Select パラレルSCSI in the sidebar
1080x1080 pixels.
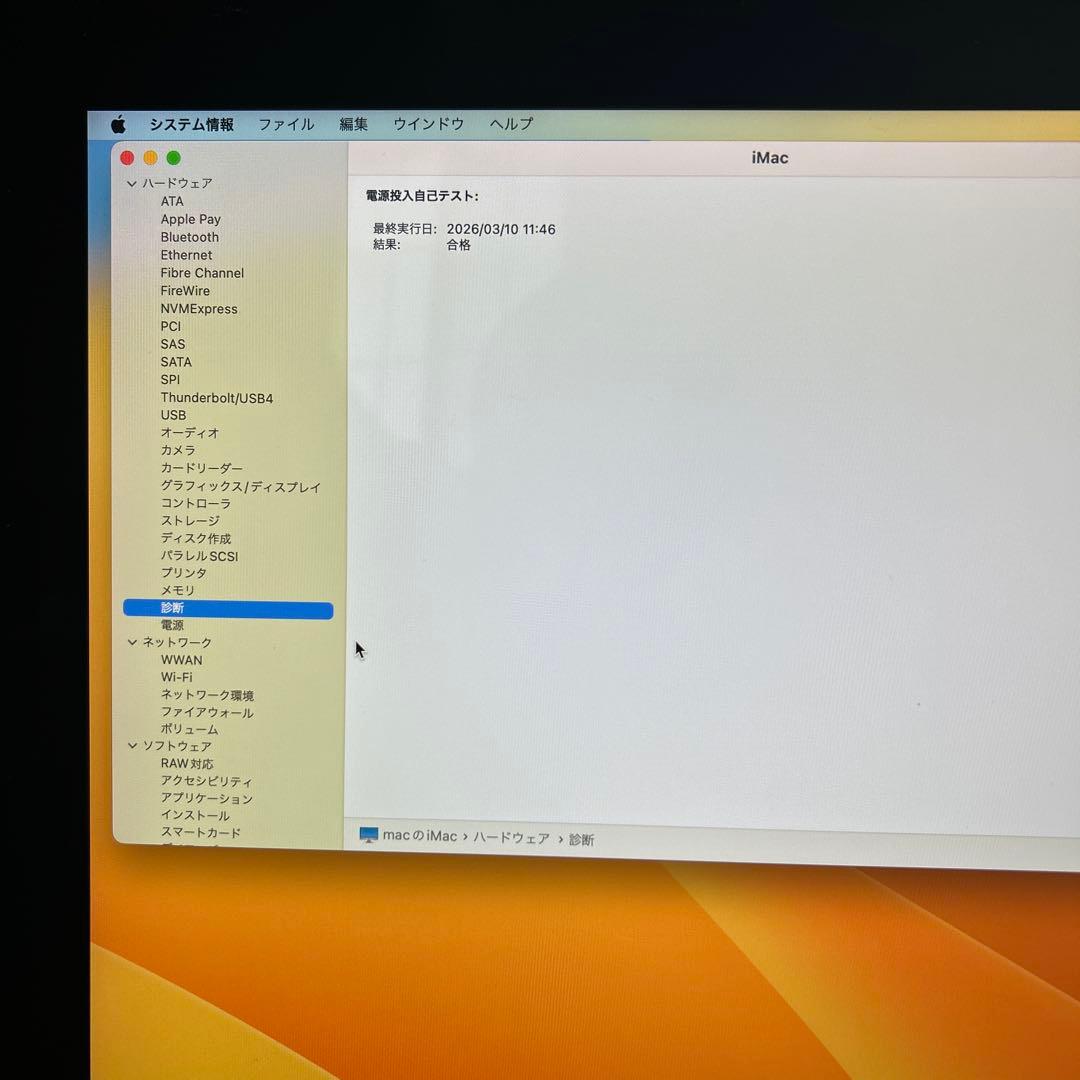point(200,556)
